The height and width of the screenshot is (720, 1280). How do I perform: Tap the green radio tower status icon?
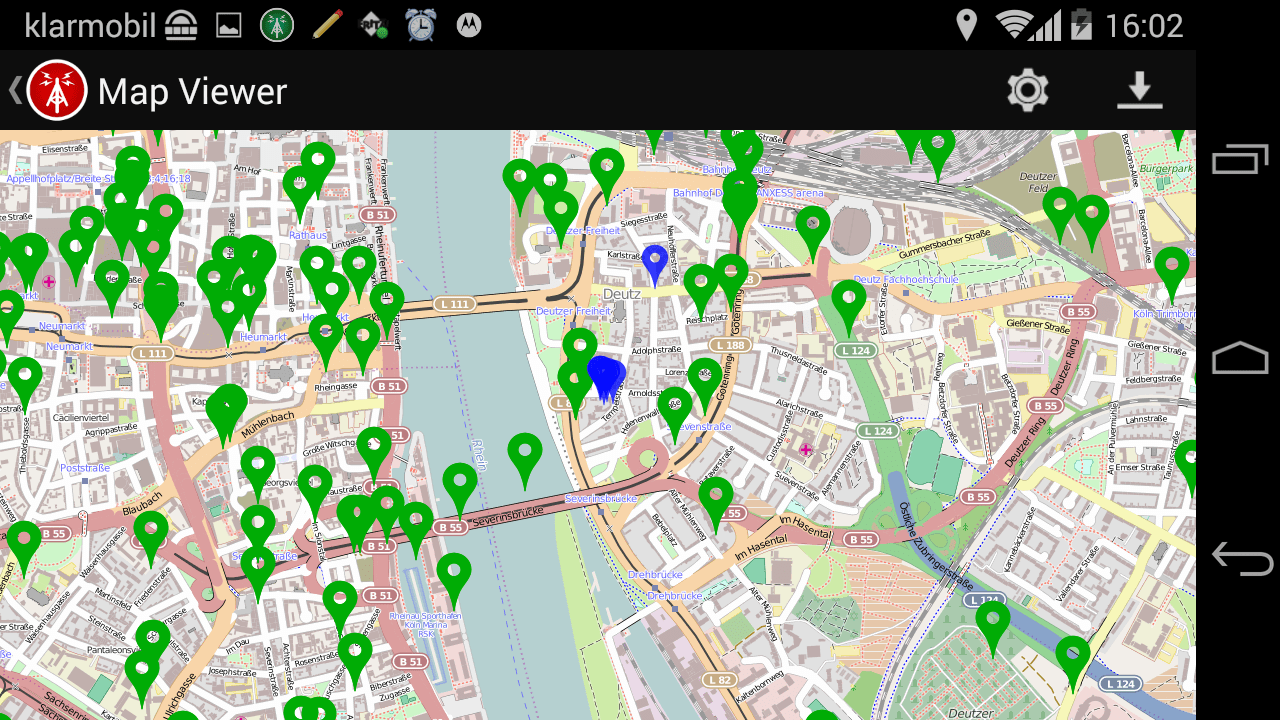(277, 25)
